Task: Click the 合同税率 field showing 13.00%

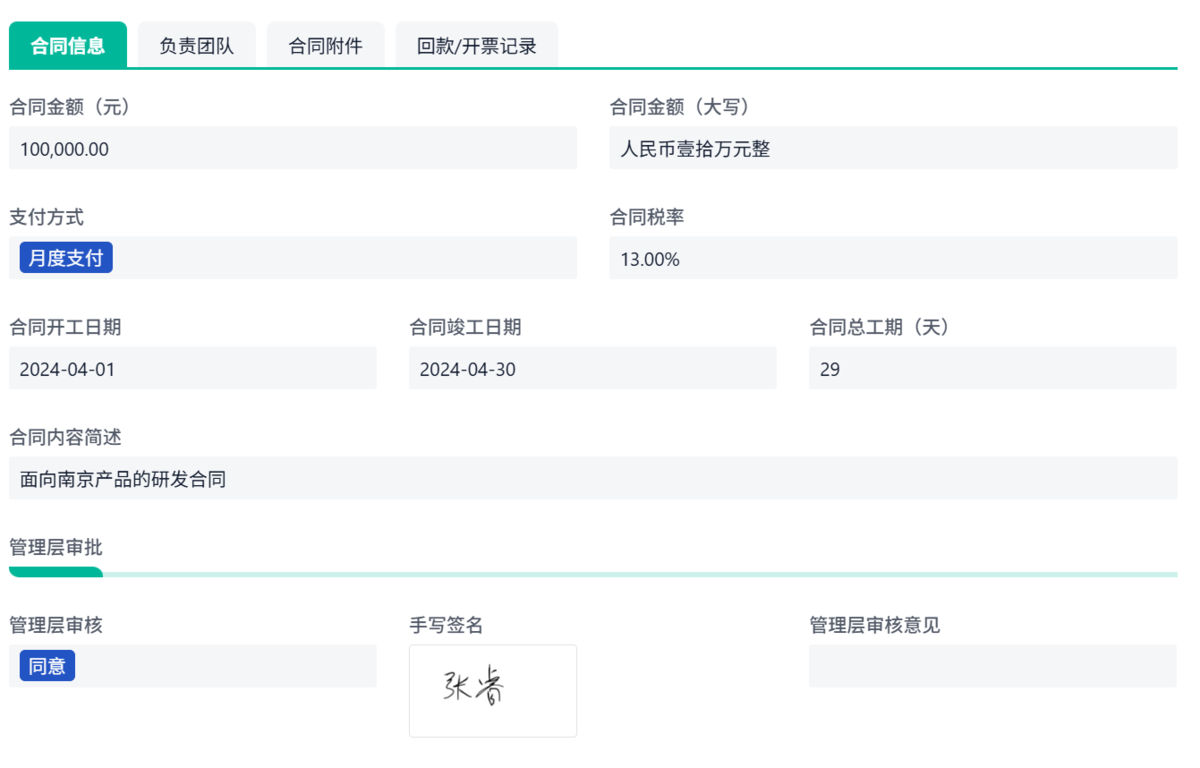Action: tap(893, 259)
